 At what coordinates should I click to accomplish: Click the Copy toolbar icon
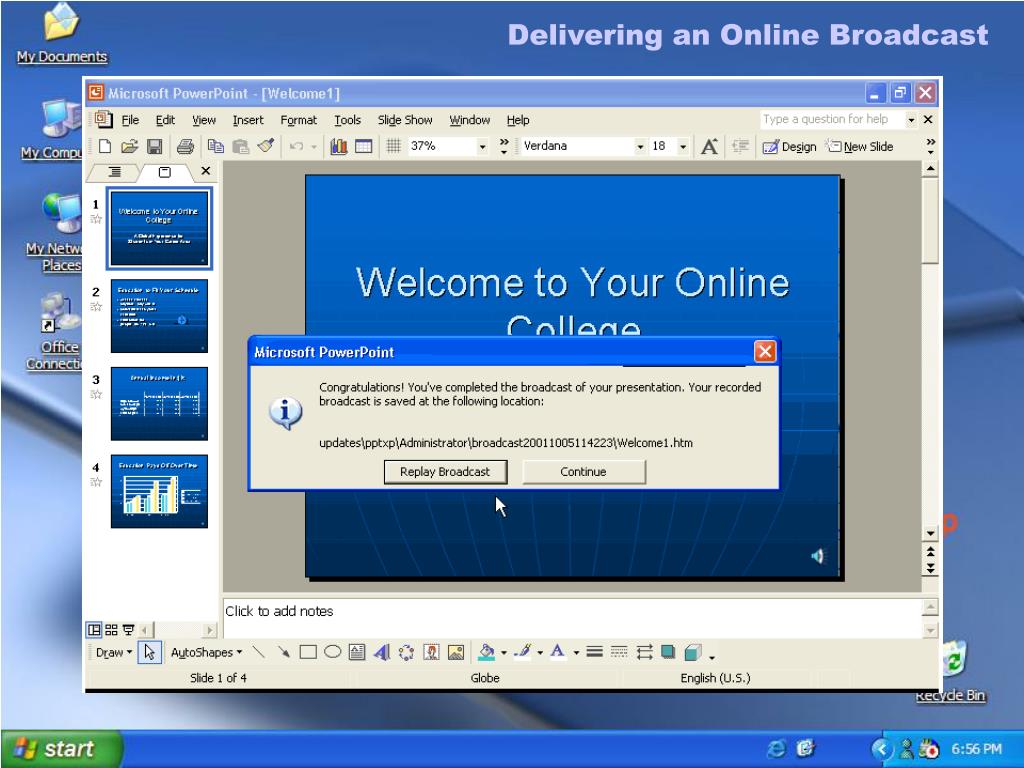point(216,146)
